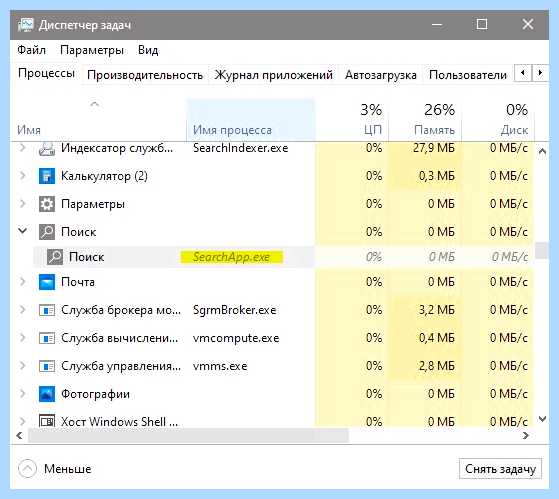Image resolution: width=559 pixels, height=499 pixels.
Task: Expand the Служба управления process group
Action: pyautogui.click(x=22, y=365)
